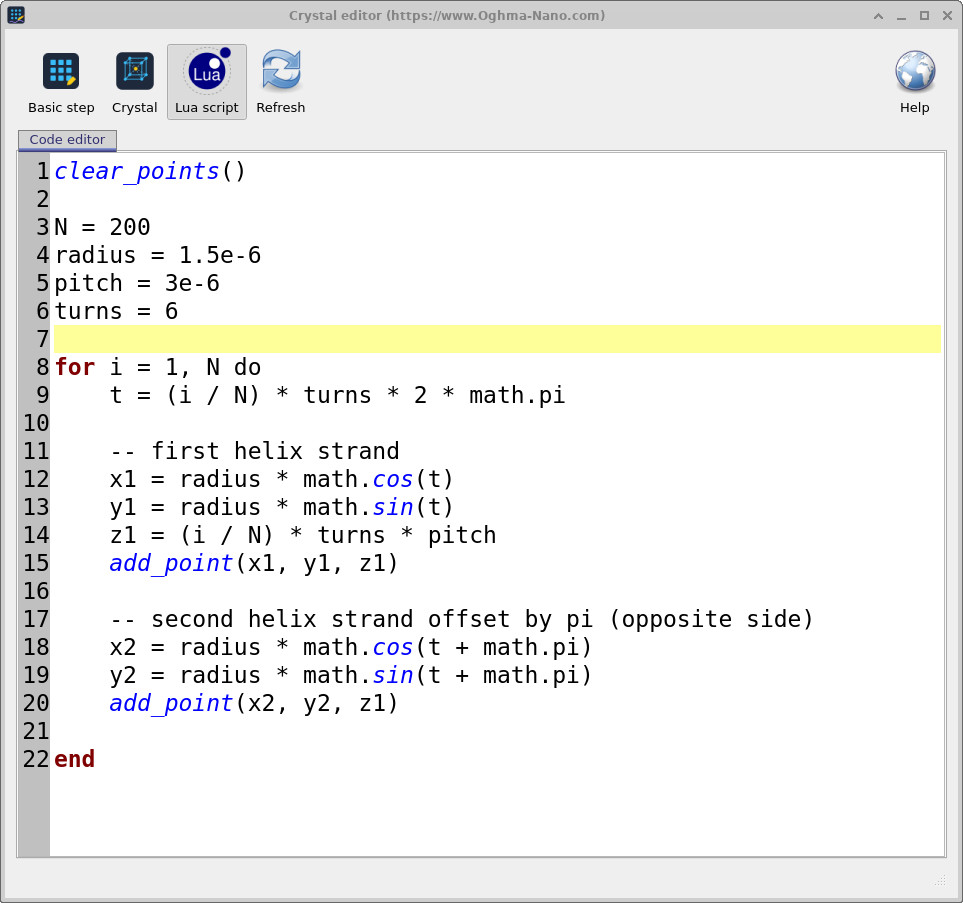Image resolution: width=963 pixels, height=903 pixels.
Task: Roll up window with the caret button
Action: point(878,16)
